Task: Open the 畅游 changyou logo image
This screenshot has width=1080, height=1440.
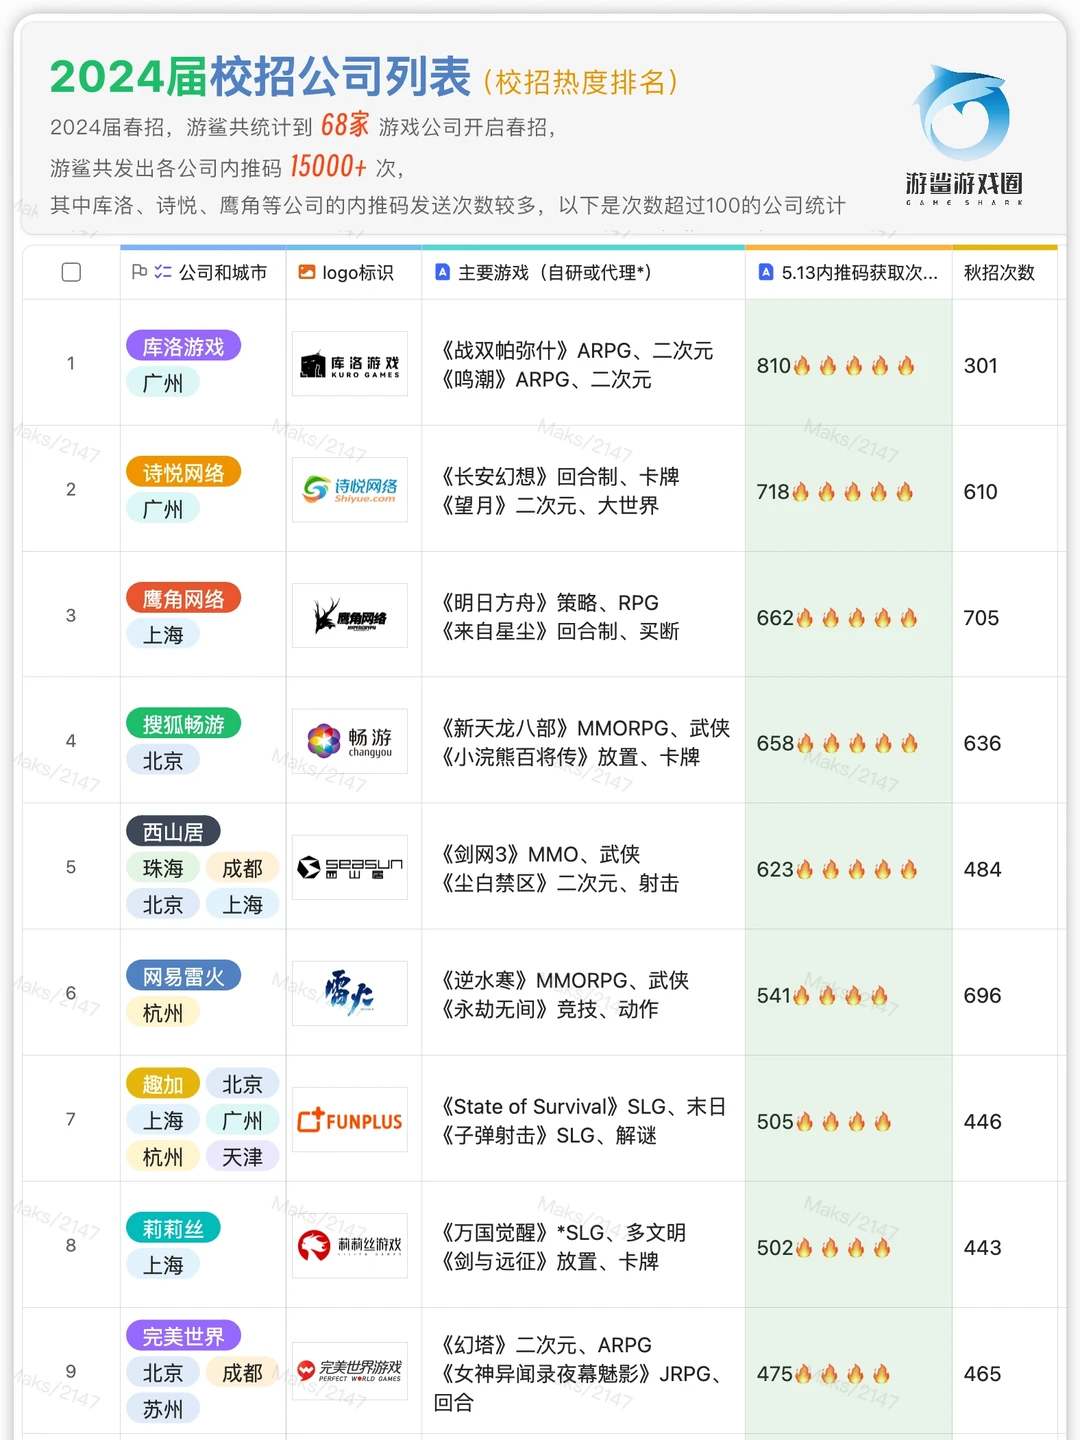Action: click(350, 742)
